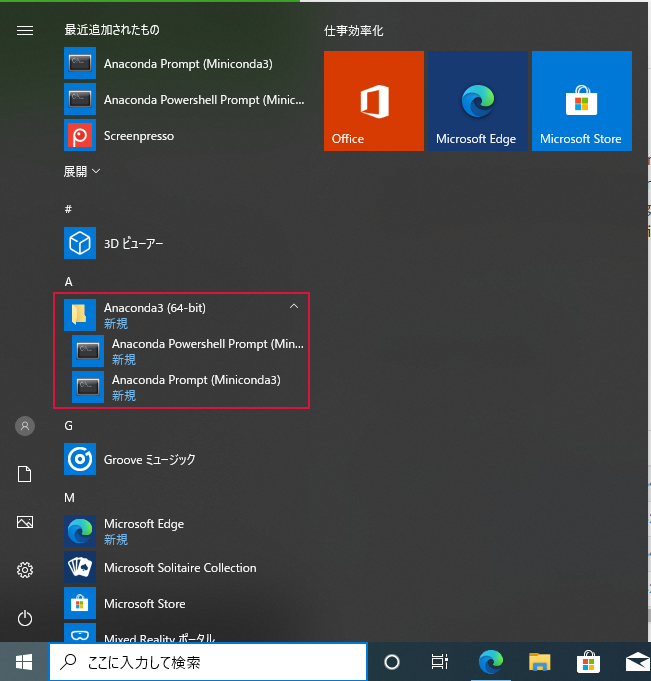The height and width of the screenshot is (681, 651).
Task: Open Task View on the taskbar
Action: (440, 662)
